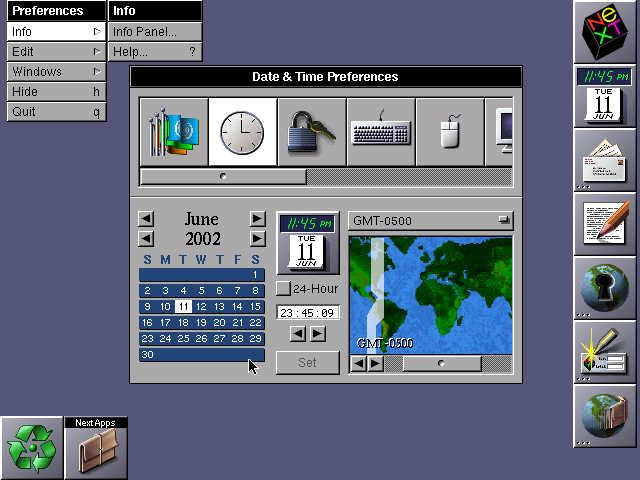
Task: Expand the Edit submenu
Action: click(x=53, y=52)
